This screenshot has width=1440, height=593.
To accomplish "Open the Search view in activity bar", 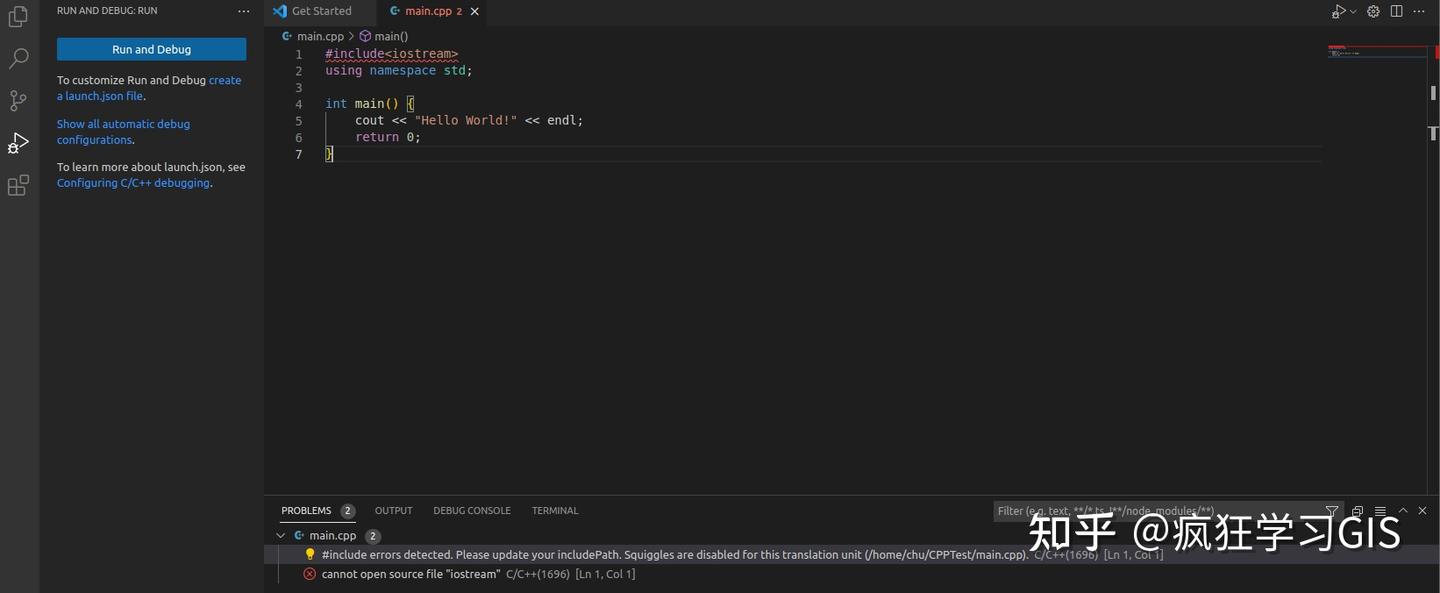I will click(x=18, y=59).
